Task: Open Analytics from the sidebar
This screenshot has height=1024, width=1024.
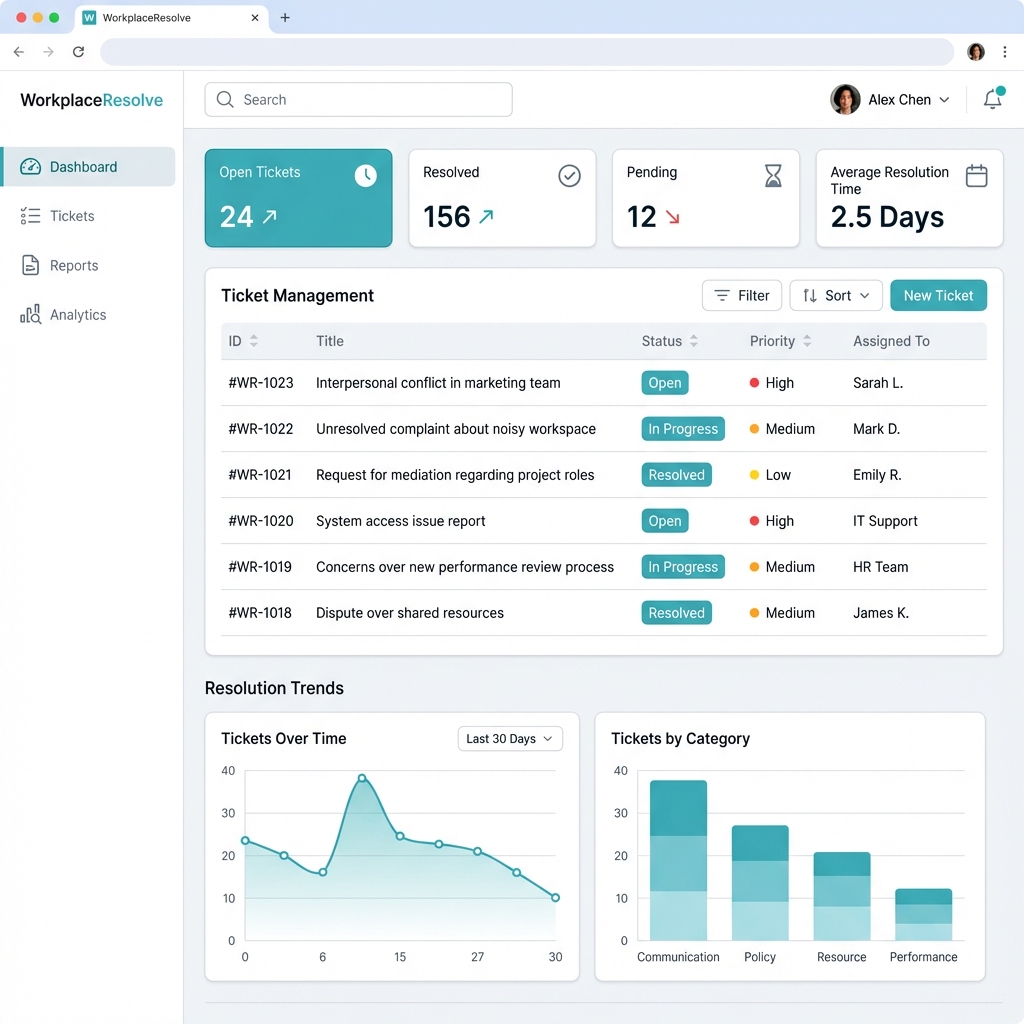Action: click(x=78, y=315)
